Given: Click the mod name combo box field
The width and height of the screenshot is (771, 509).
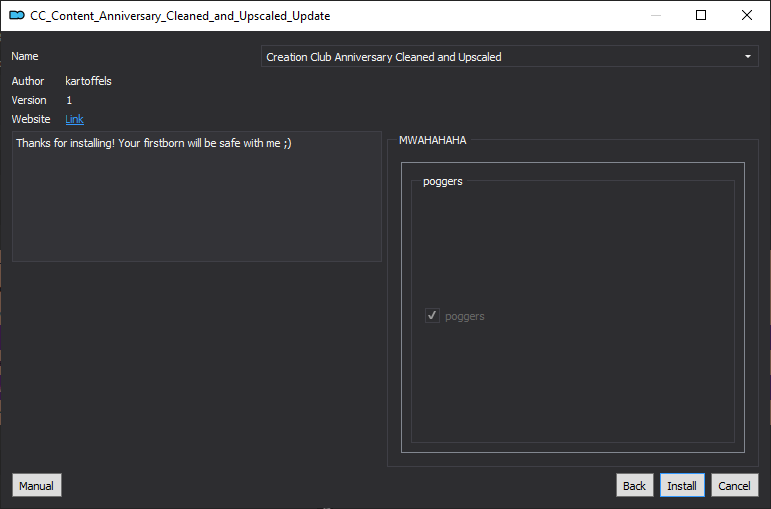Looking at the screenshot, I should (x=509, y=57).
